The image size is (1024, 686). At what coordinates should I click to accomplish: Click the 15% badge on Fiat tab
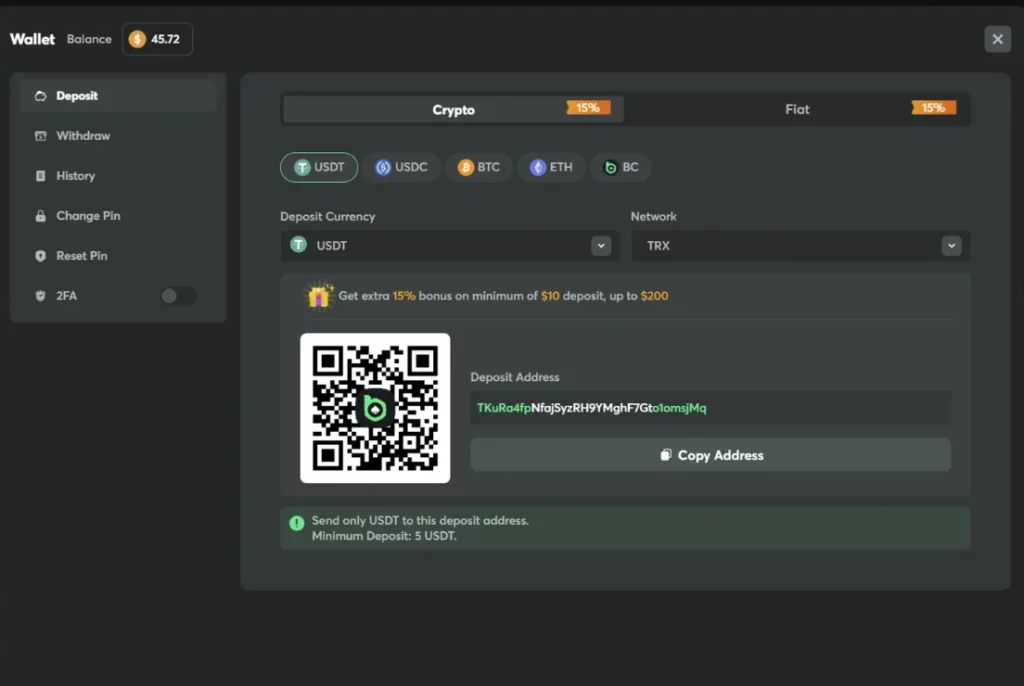click(x=933, y=108)
